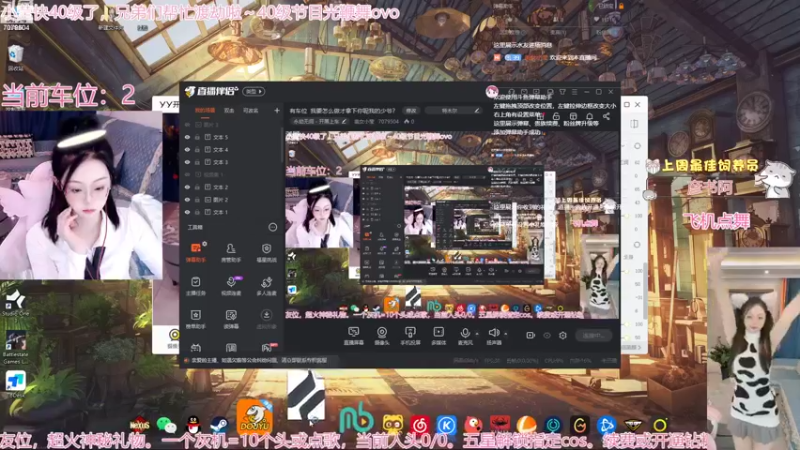Open the 视频连麦 video co-stream tool
The height and width of the screenshot is (450, 800).
[231, 286]
